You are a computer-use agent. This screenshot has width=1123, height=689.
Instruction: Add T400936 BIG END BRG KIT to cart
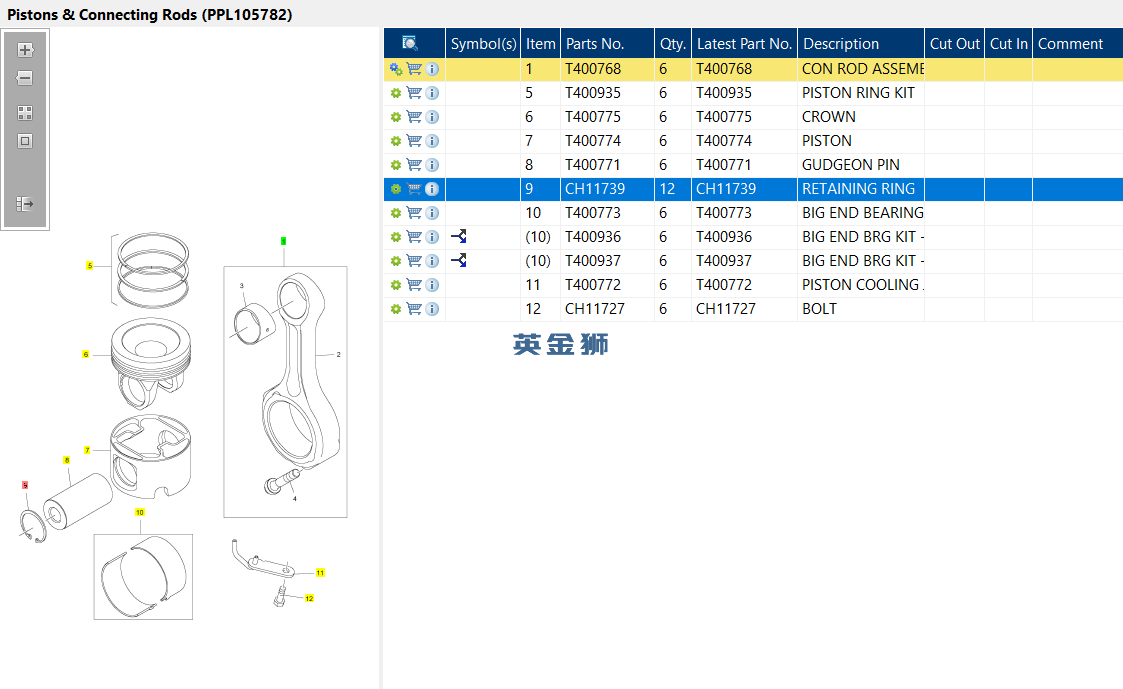[414, 237]
